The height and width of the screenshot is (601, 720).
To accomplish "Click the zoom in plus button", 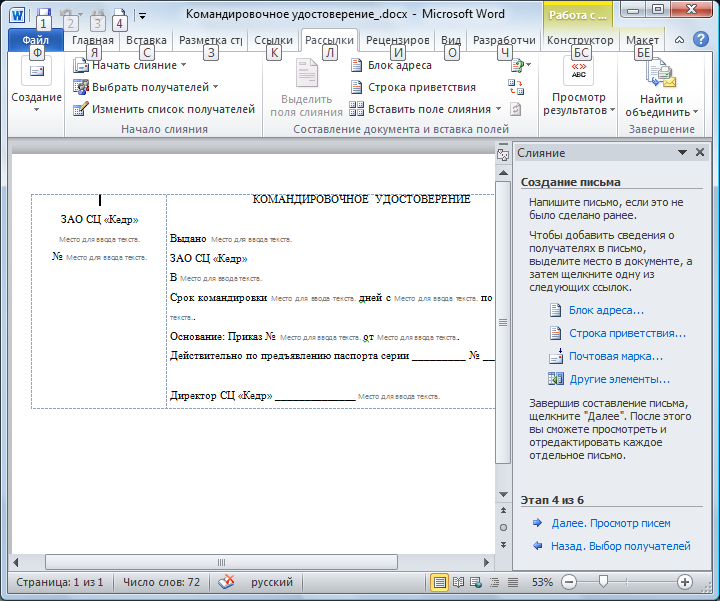I will click(685, 582).
